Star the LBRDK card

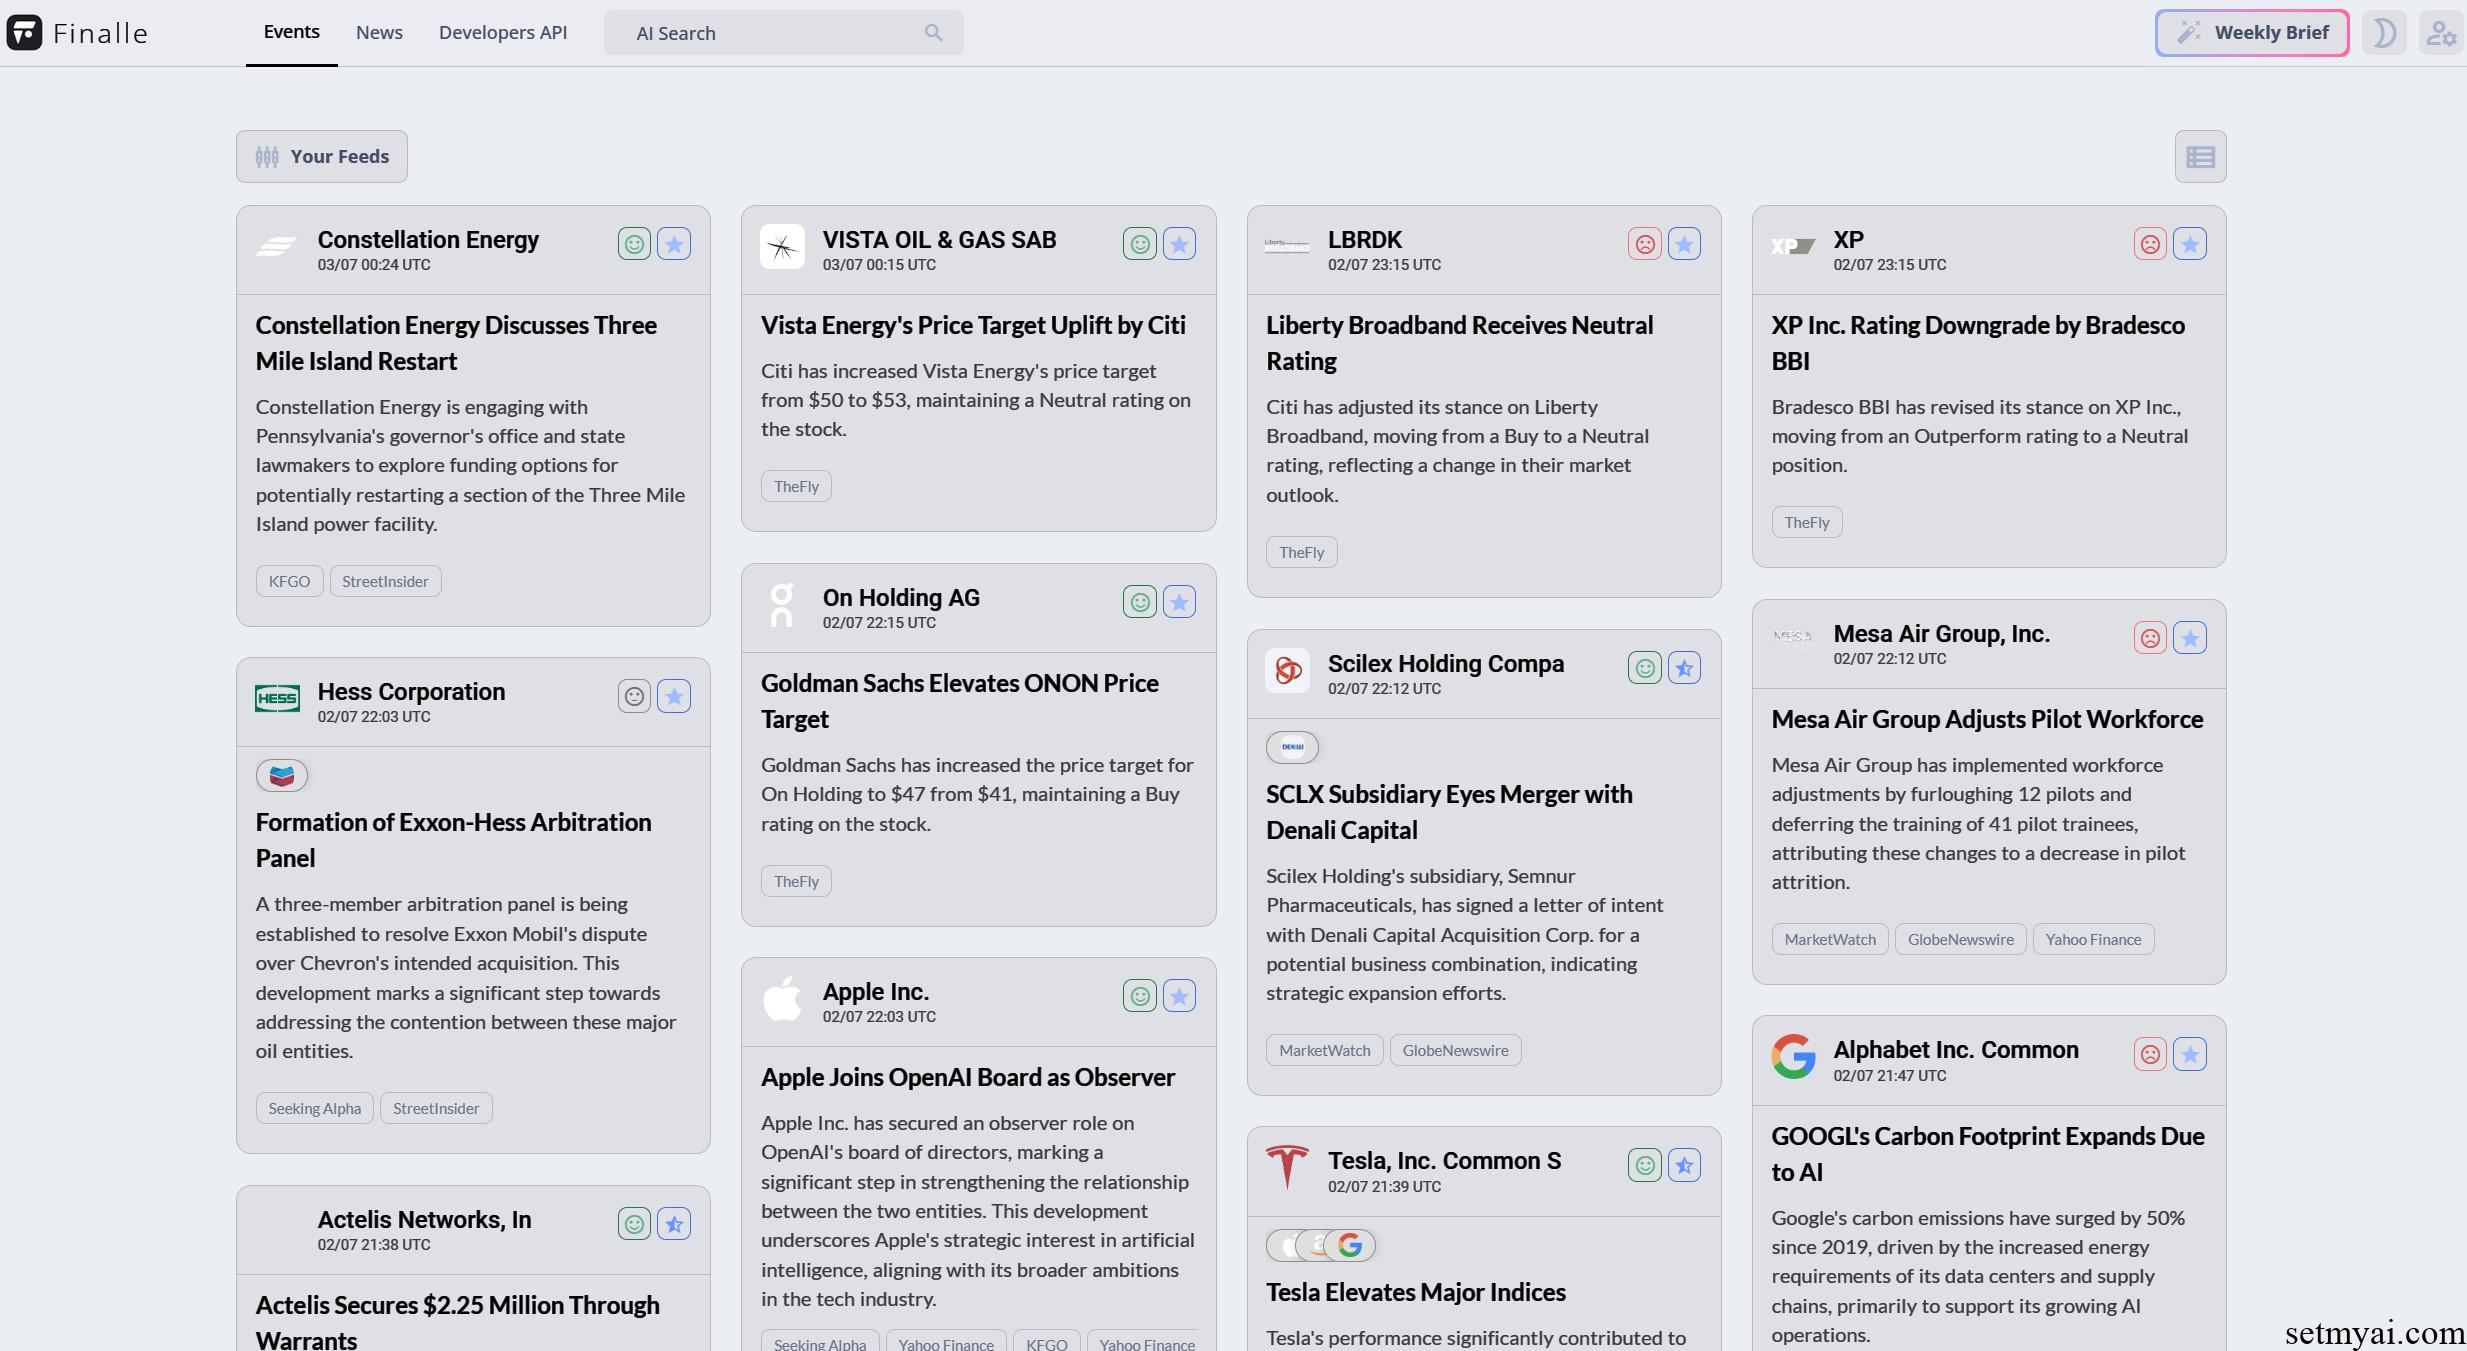click(1684, 244)
